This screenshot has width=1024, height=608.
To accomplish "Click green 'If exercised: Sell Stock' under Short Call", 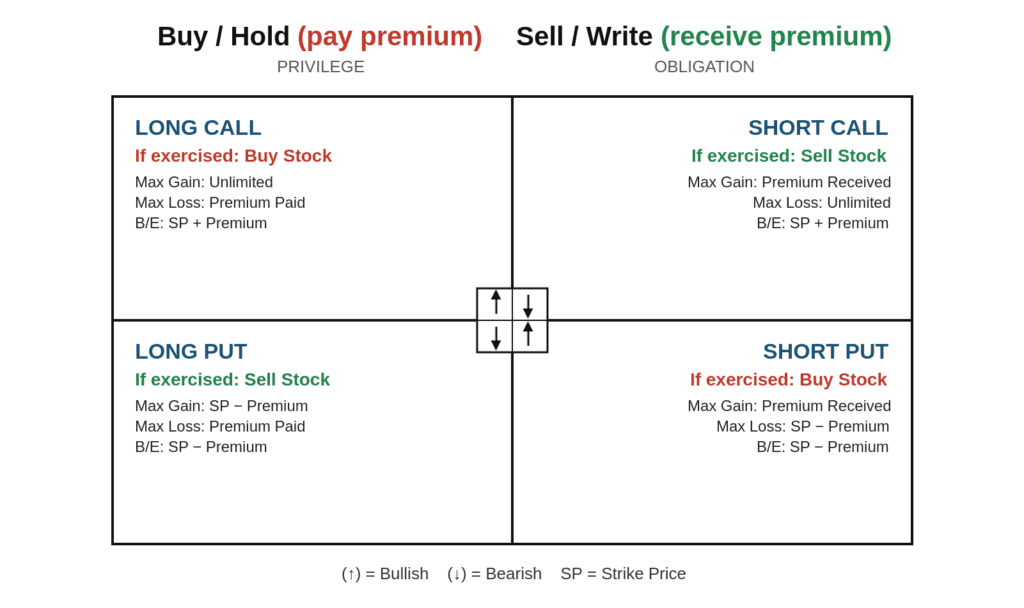I will (788, 155).
